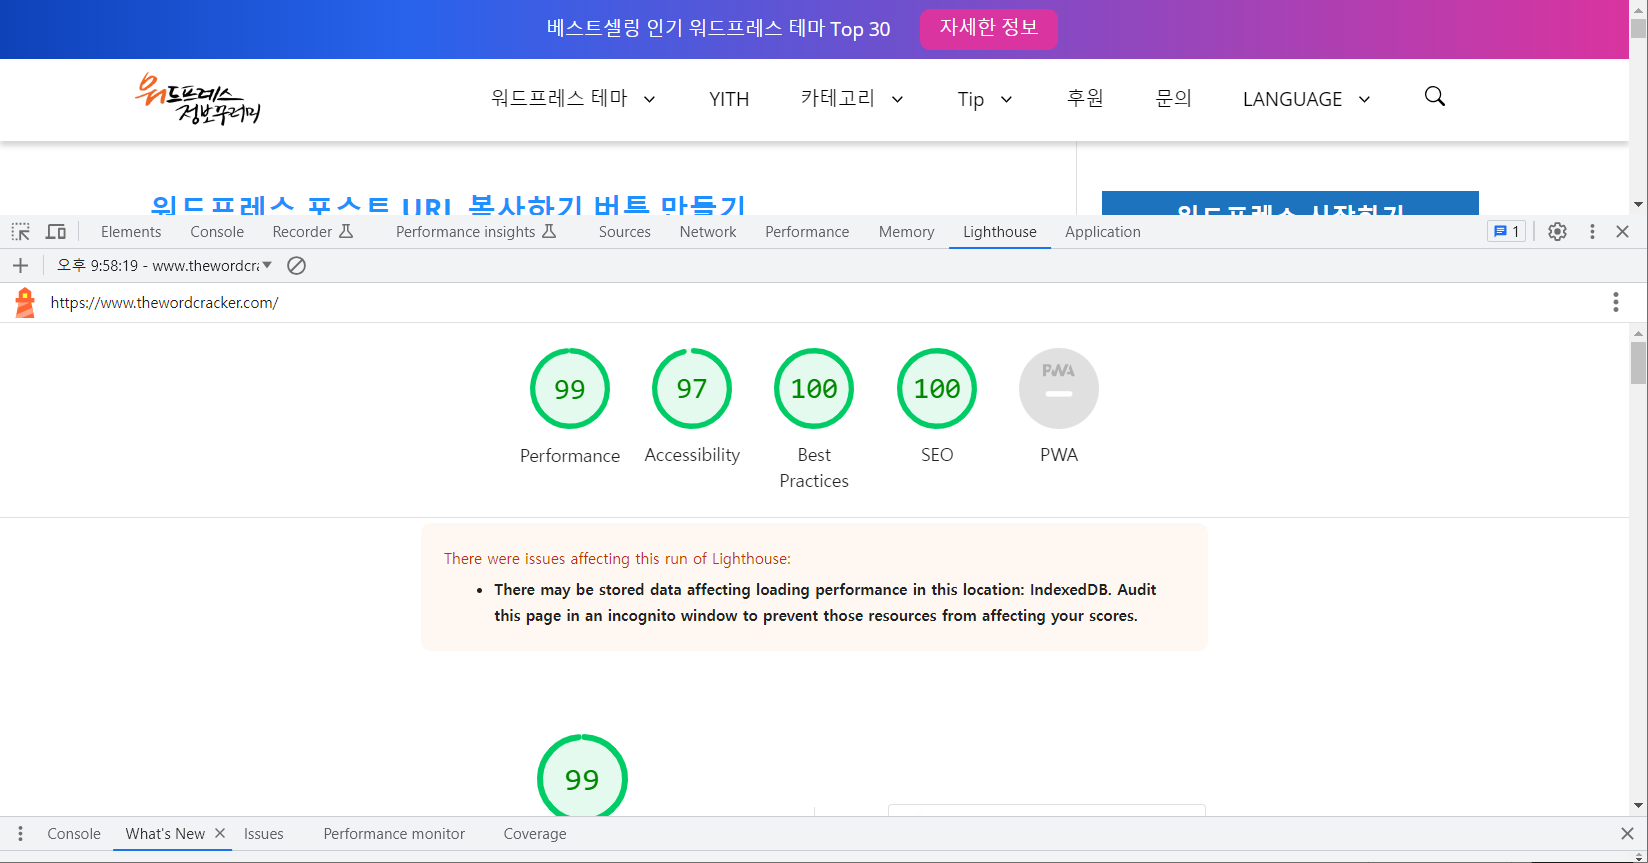Switch to the Console tab in the top DevTools bar
Image resolution: width=1648 pixels, height=863 pixels.
(x=217, y=232)
